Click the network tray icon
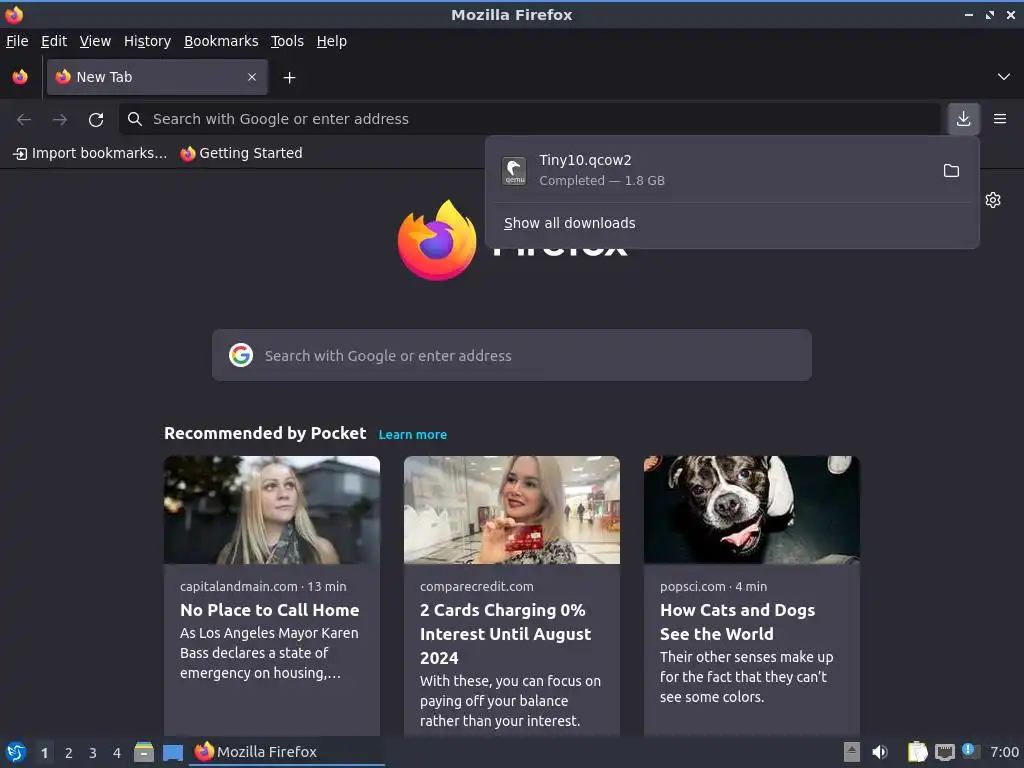 click(944, 752)
